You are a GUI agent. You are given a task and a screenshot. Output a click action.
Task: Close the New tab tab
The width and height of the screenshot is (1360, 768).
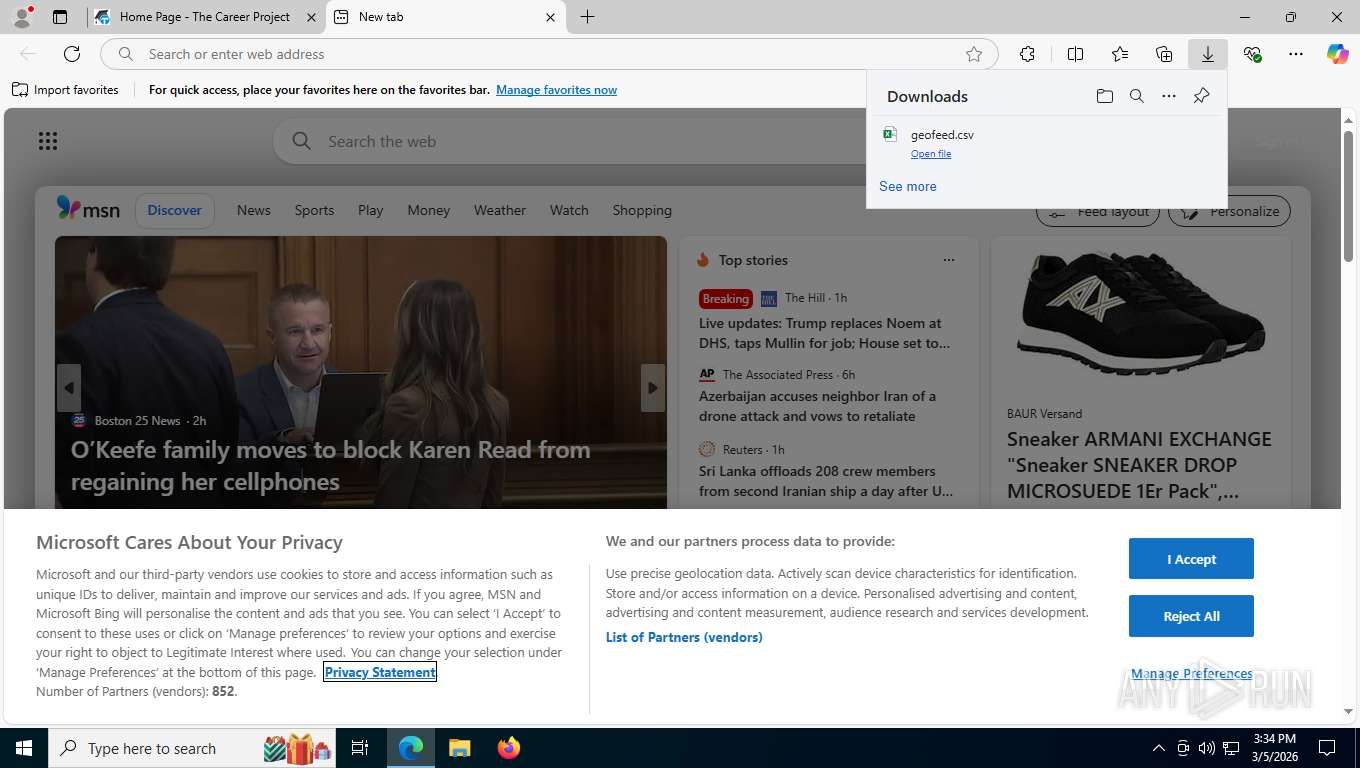coord(550,17)
